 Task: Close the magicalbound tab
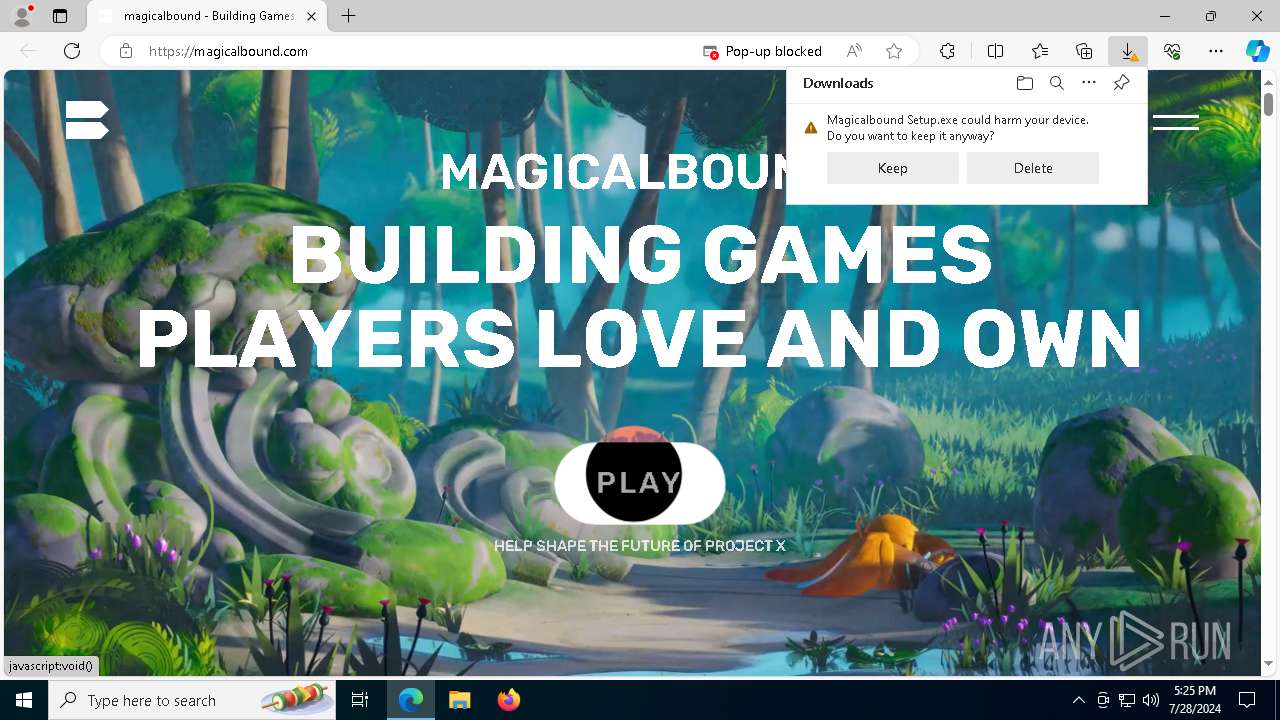tap(311, 16)
